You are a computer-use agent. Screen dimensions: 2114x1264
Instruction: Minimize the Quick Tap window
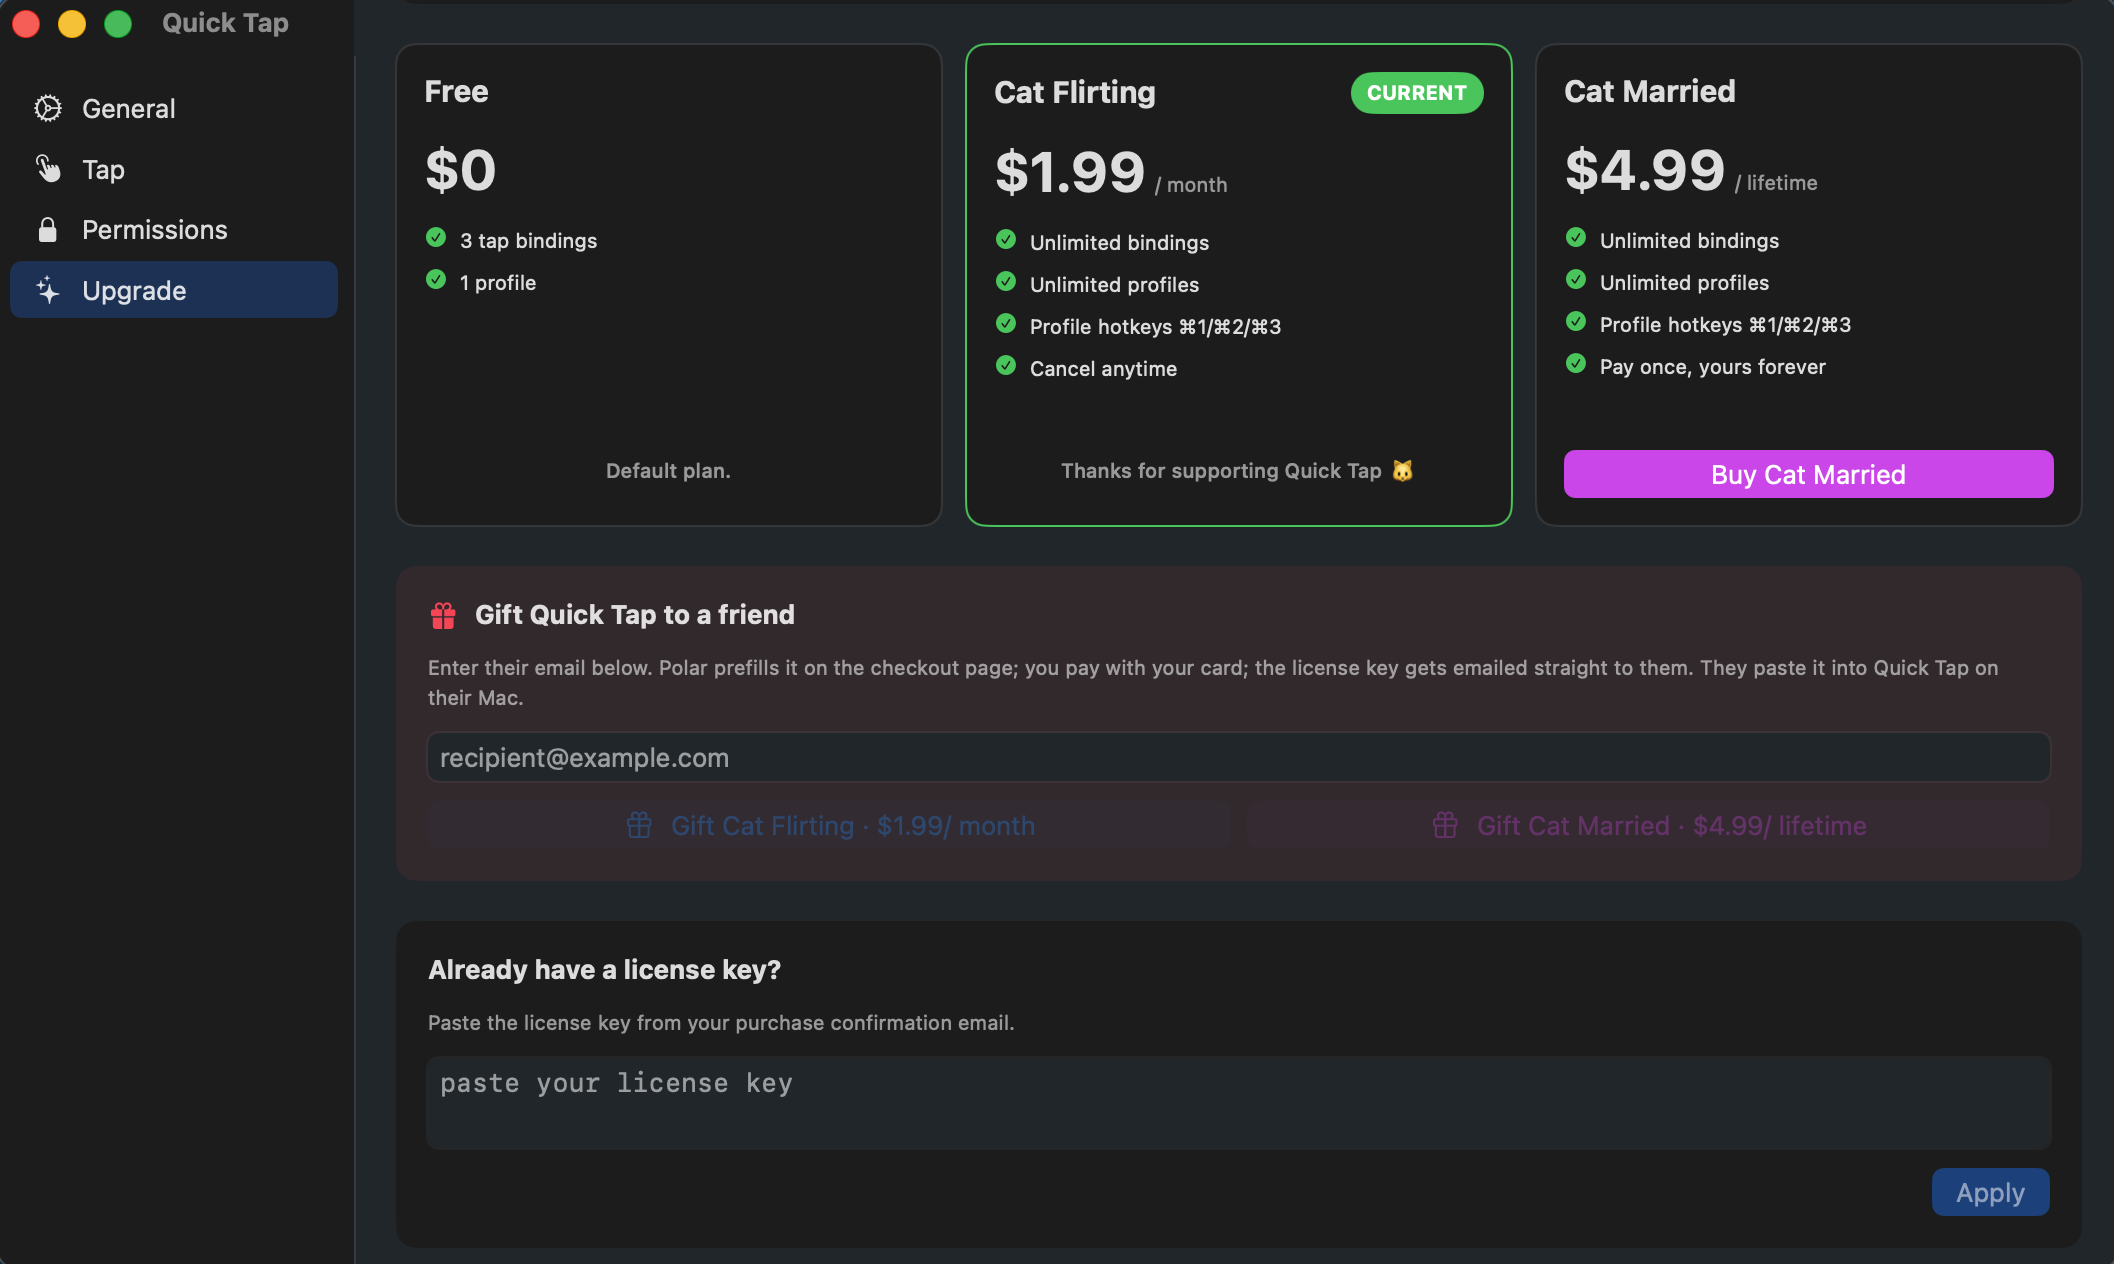tap(72, 23)
